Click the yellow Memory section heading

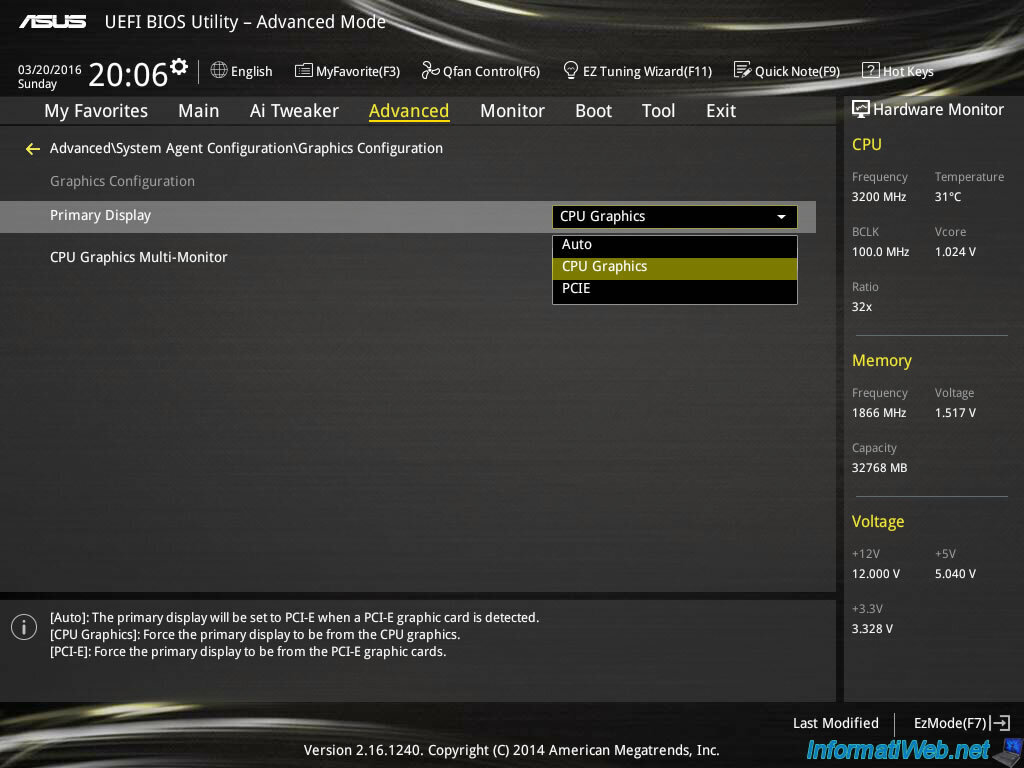(882, 360)
